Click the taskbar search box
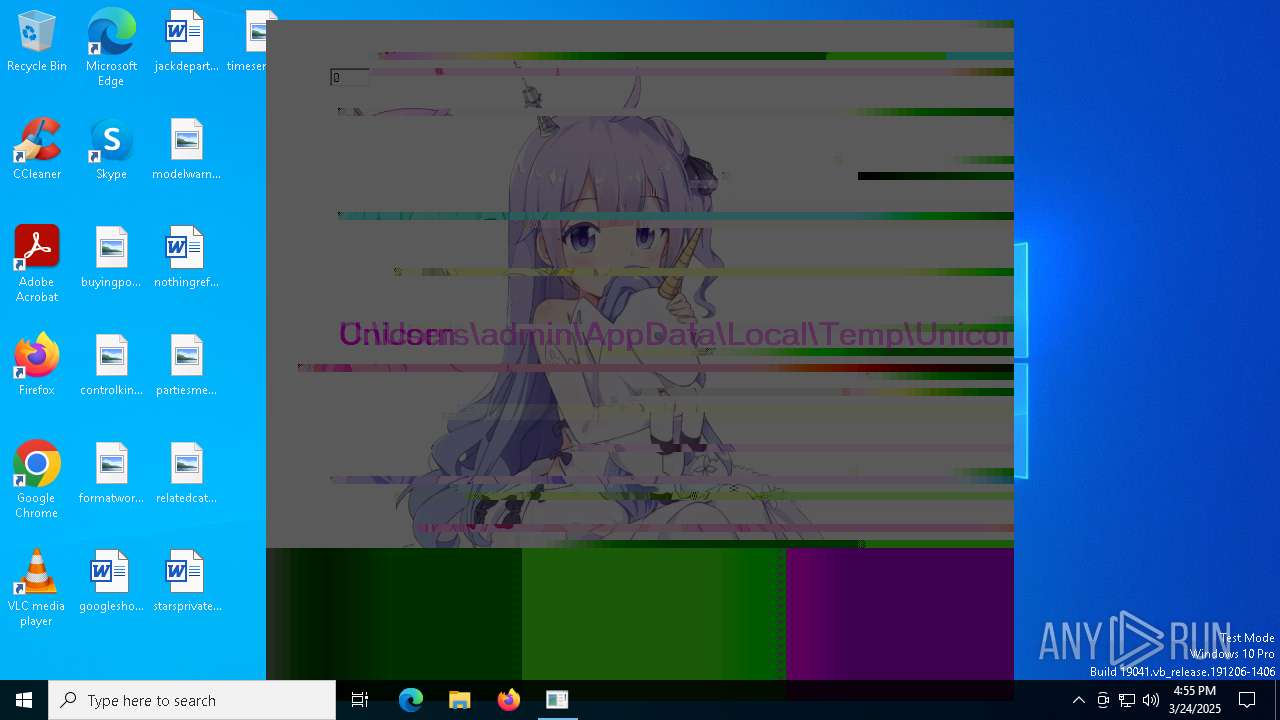The height and width of the screenshot is (720, 1280). pyautogui.click(x=192, y=700)
